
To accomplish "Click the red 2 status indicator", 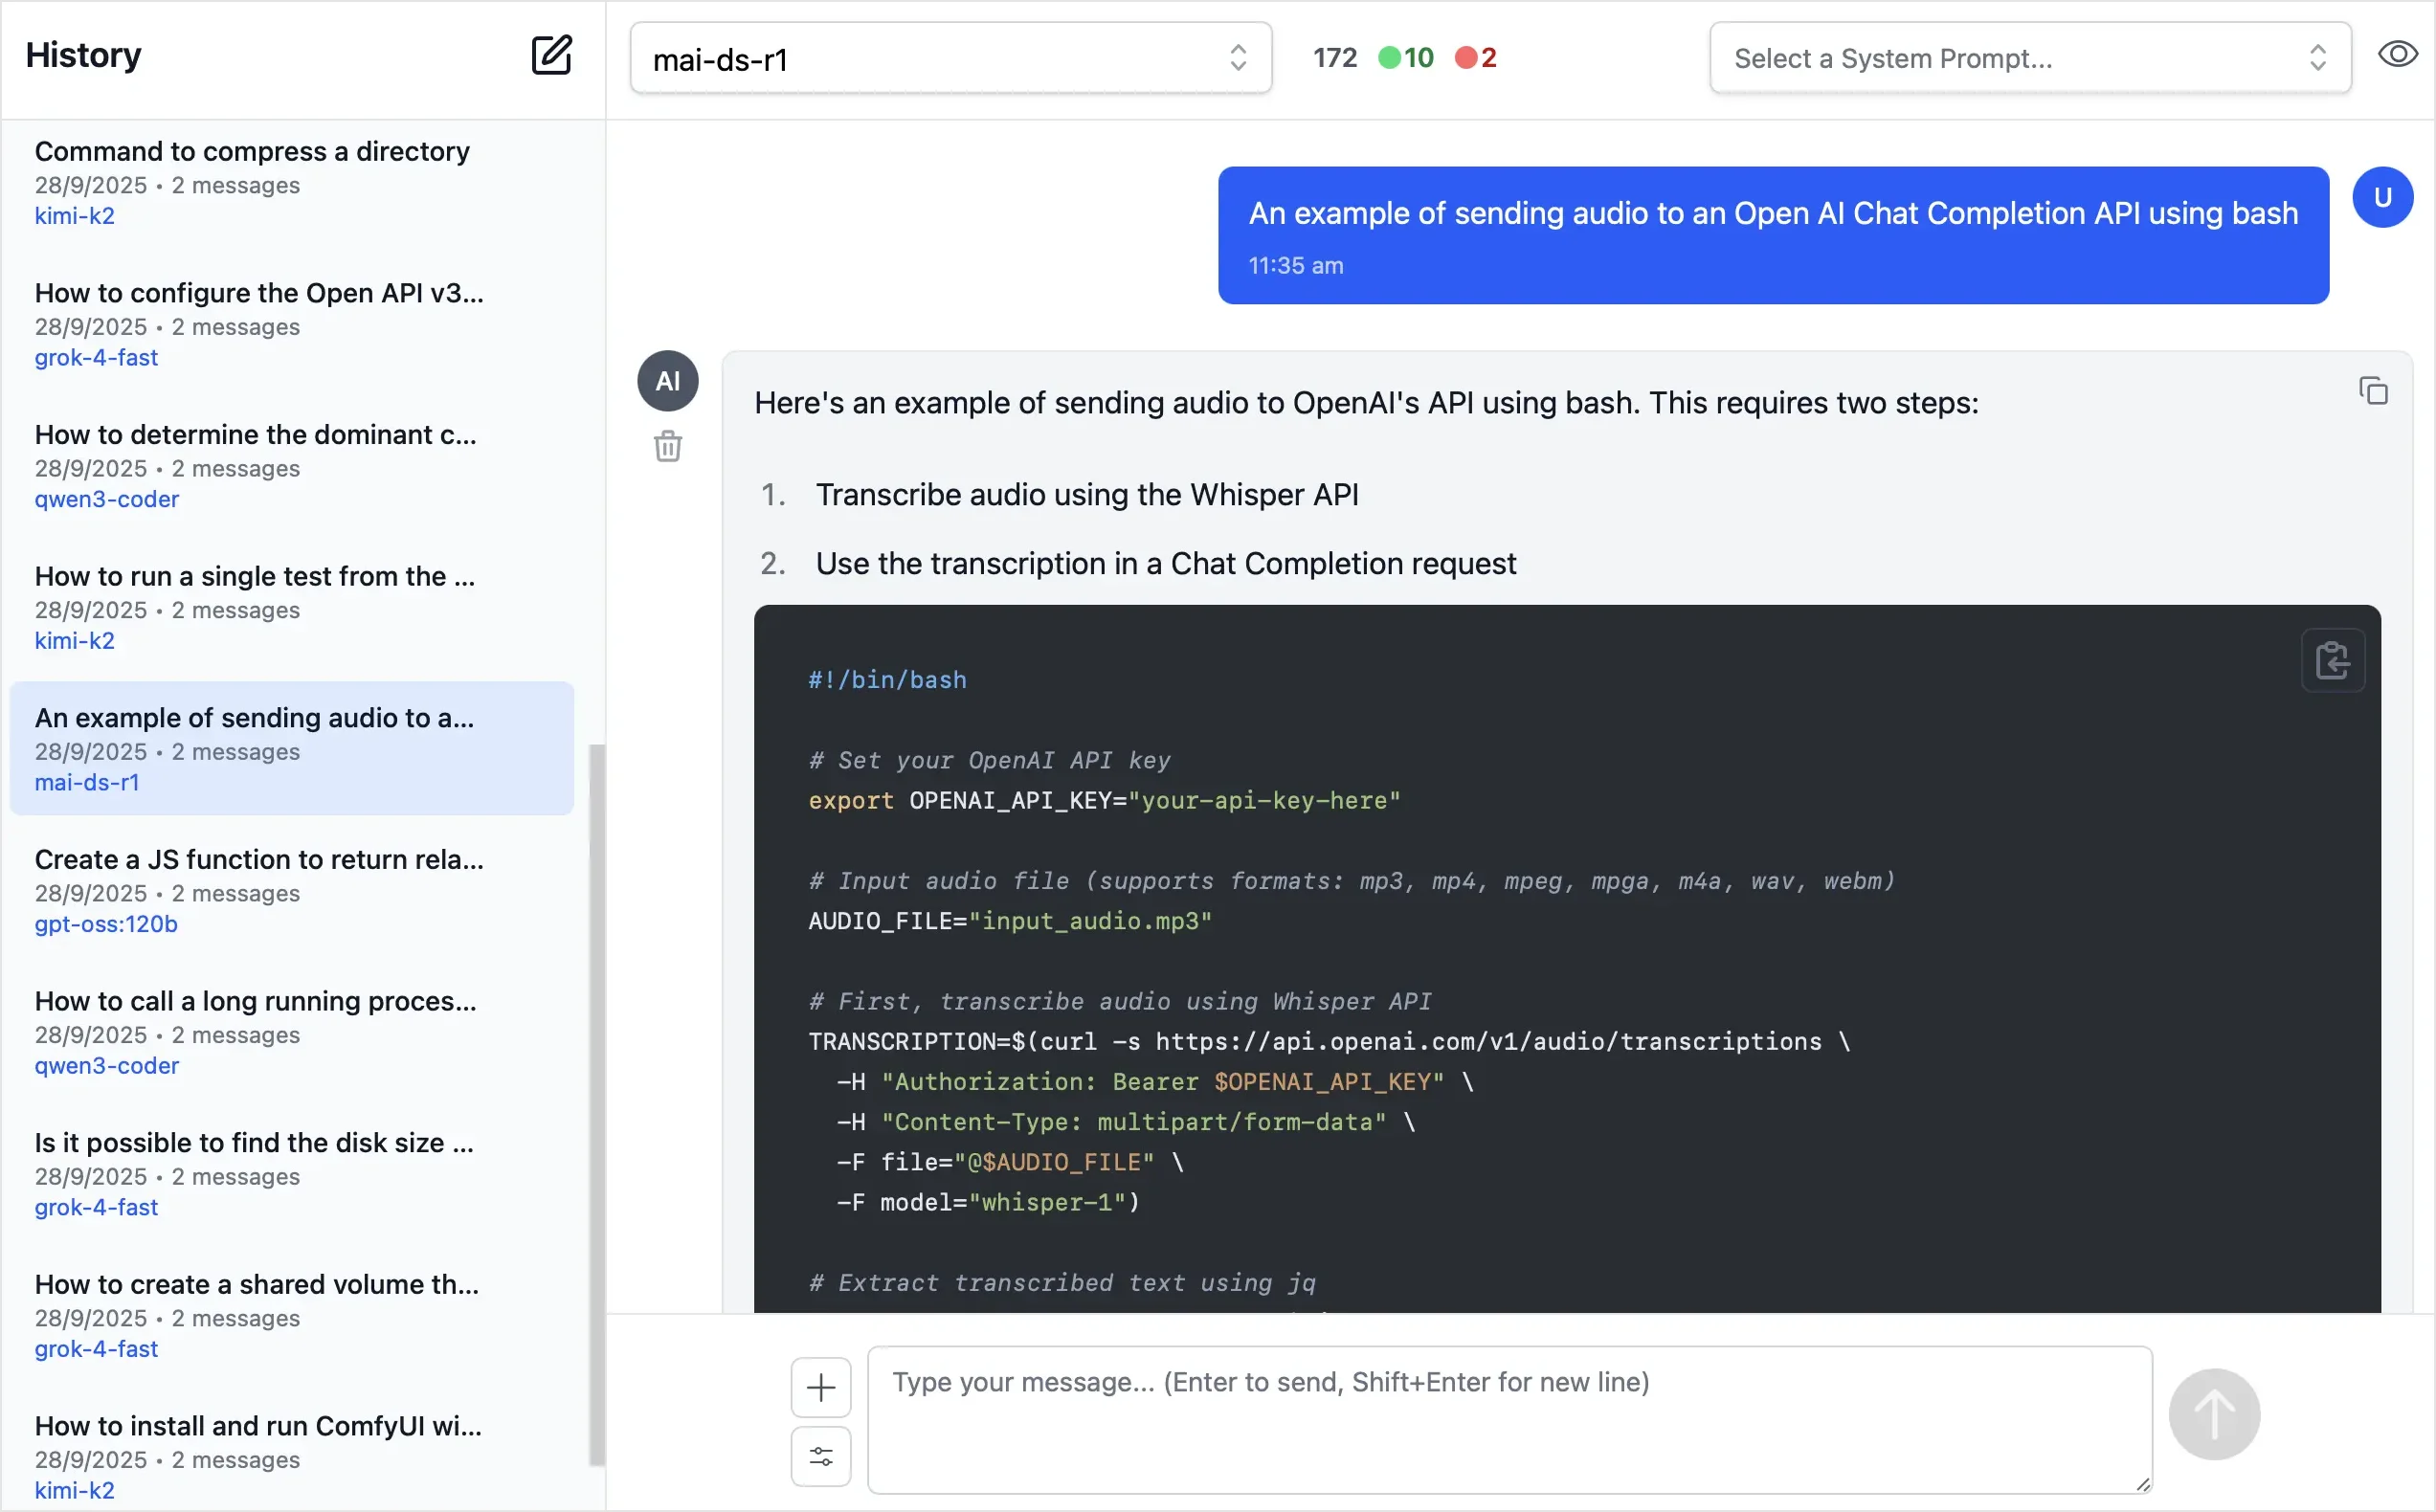I will tap(1476, 58).
